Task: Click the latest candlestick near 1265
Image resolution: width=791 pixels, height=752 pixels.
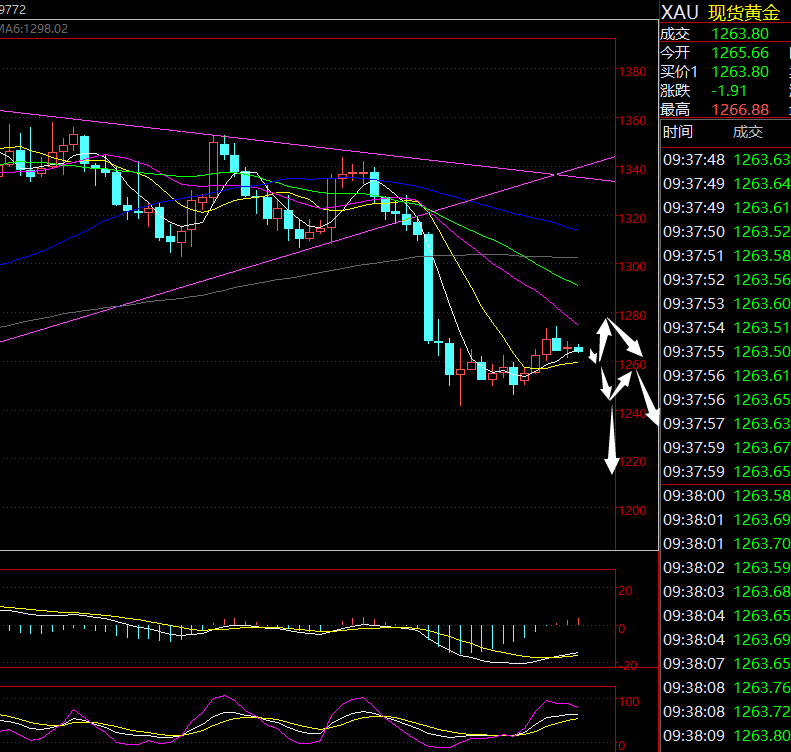Action: pyautogui.click(x=578, y=349)
